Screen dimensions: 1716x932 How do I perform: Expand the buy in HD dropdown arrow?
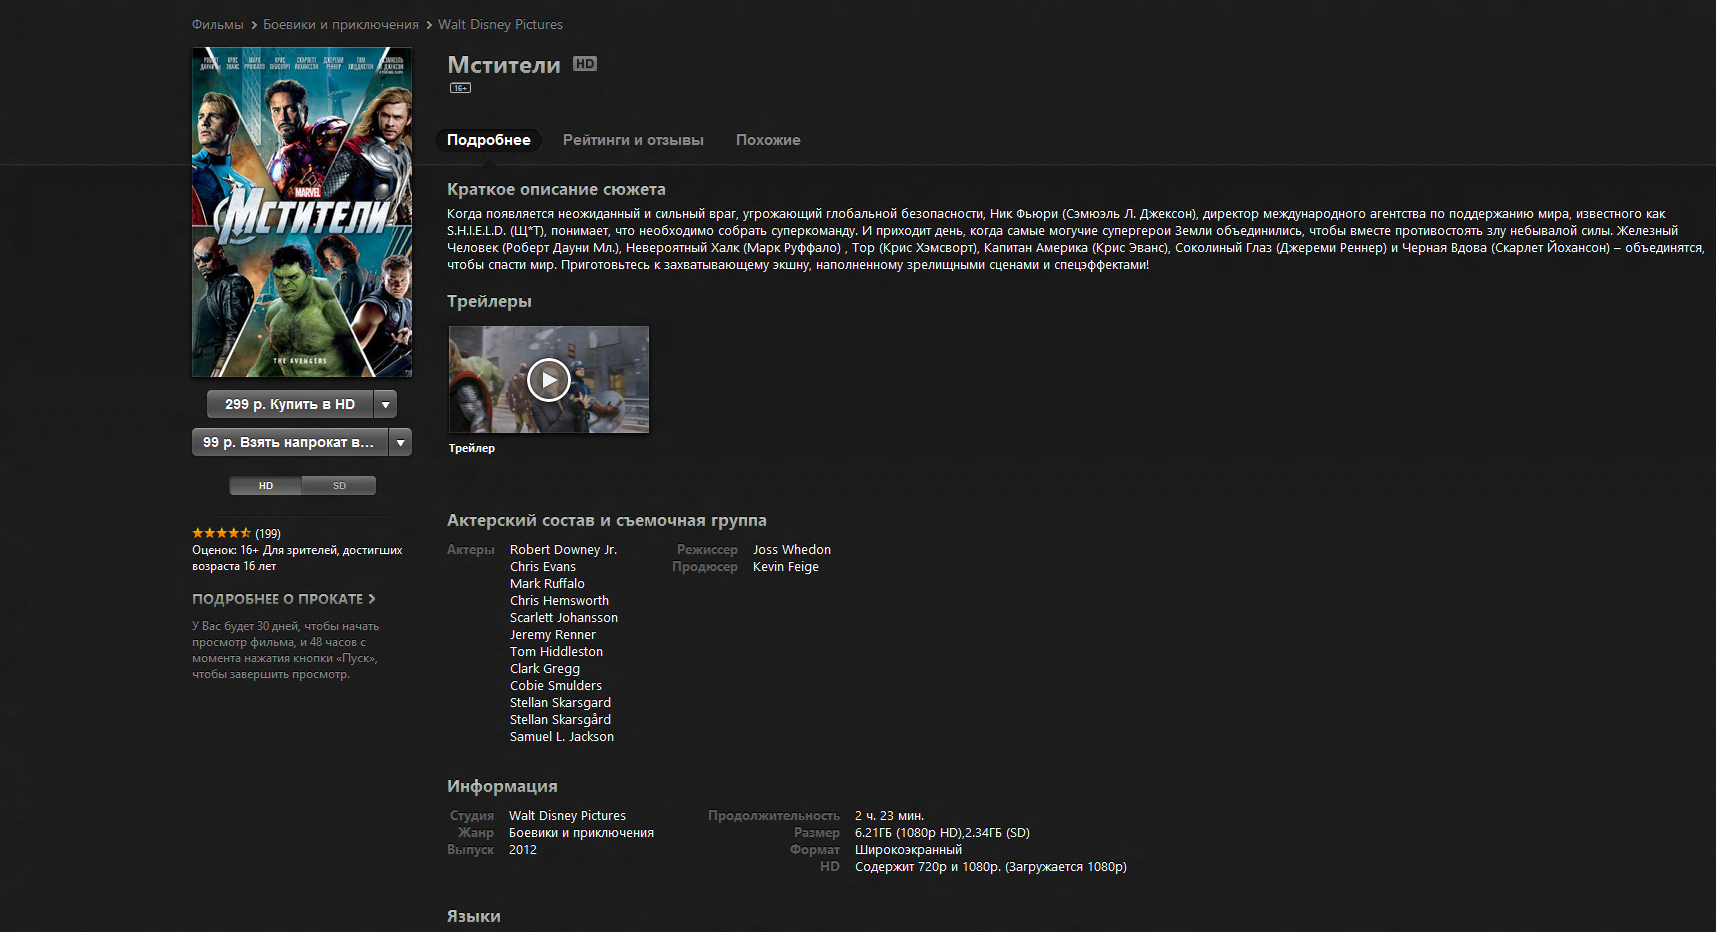(386, 404)
